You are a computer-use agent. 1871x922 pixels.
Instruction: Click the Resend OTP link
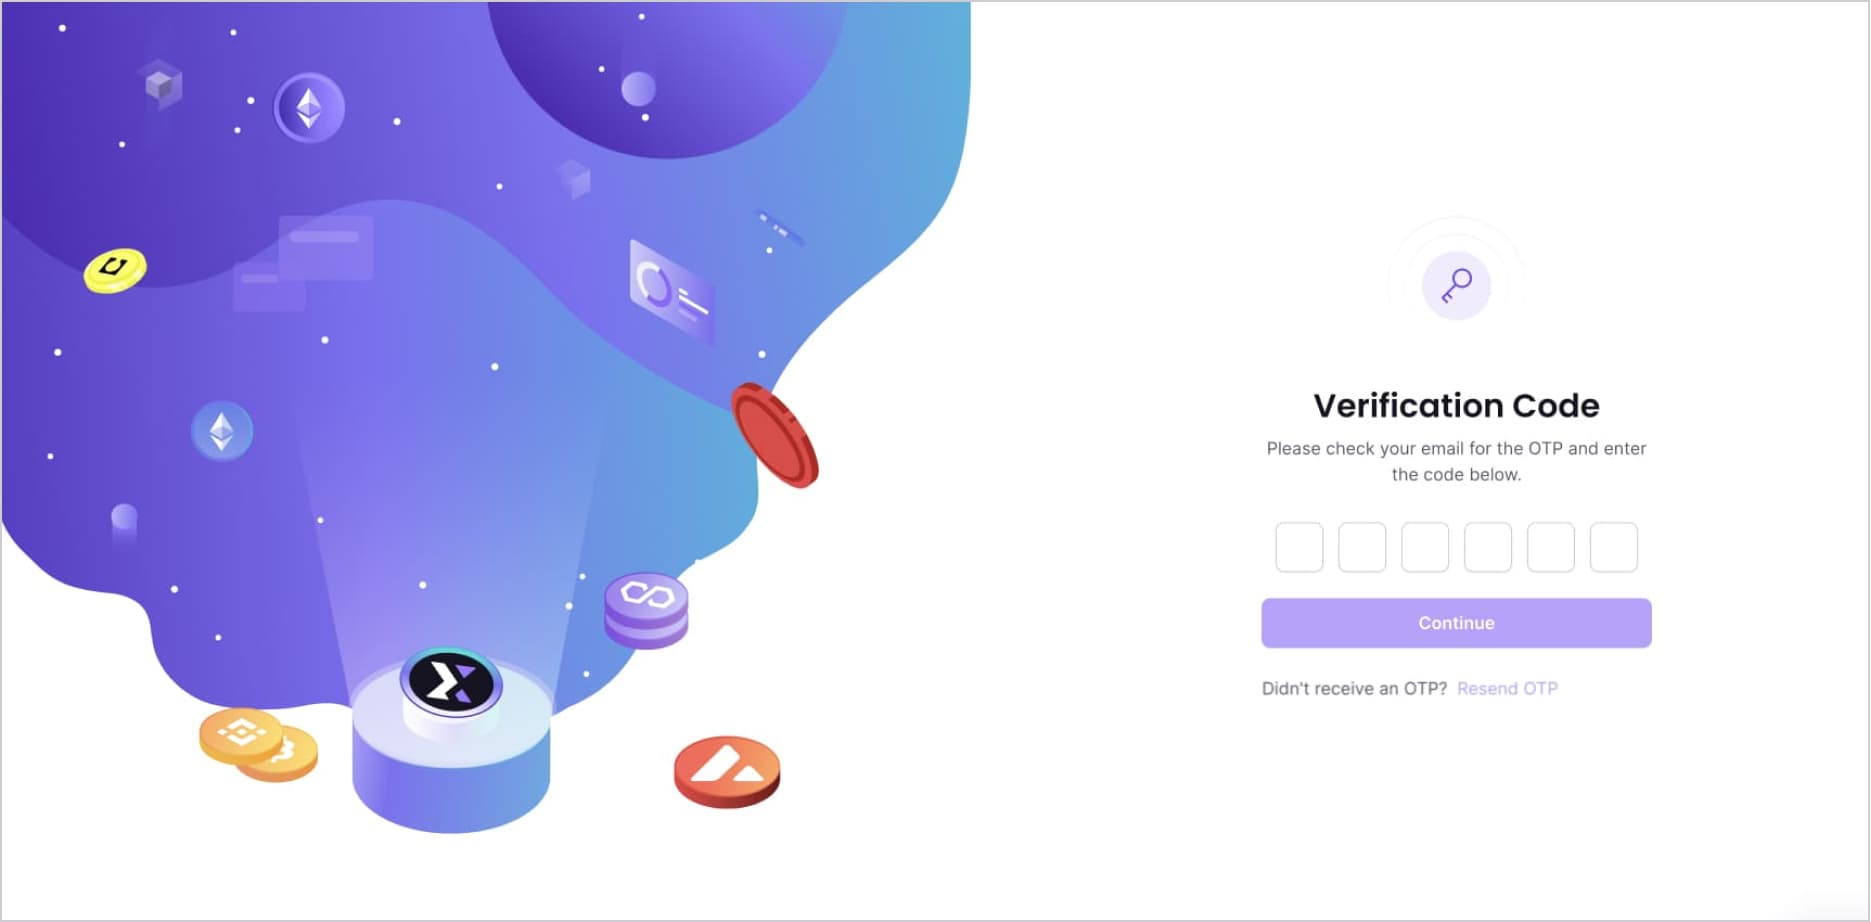pos(1507,688)
